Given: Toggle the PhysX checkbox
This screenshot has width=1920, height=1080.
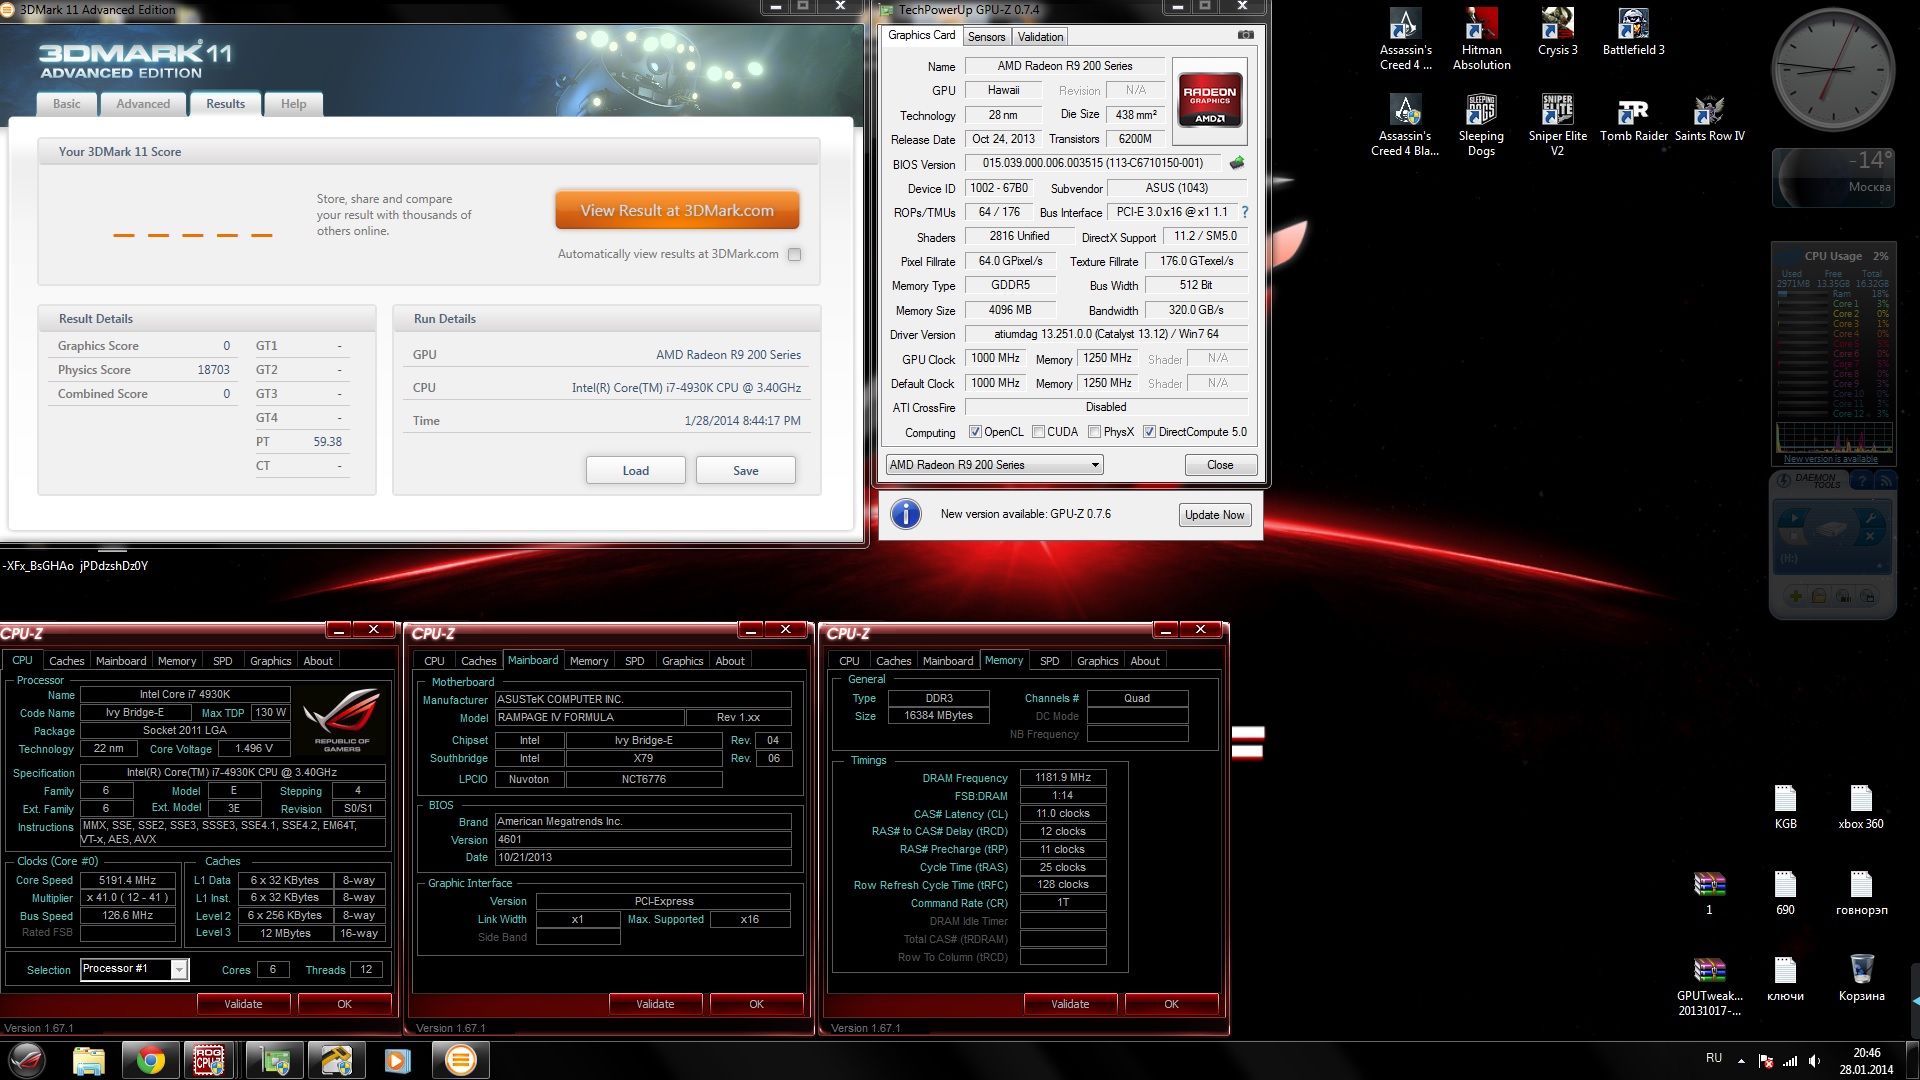Looking at the screenshot, I should pos(1095,432).
